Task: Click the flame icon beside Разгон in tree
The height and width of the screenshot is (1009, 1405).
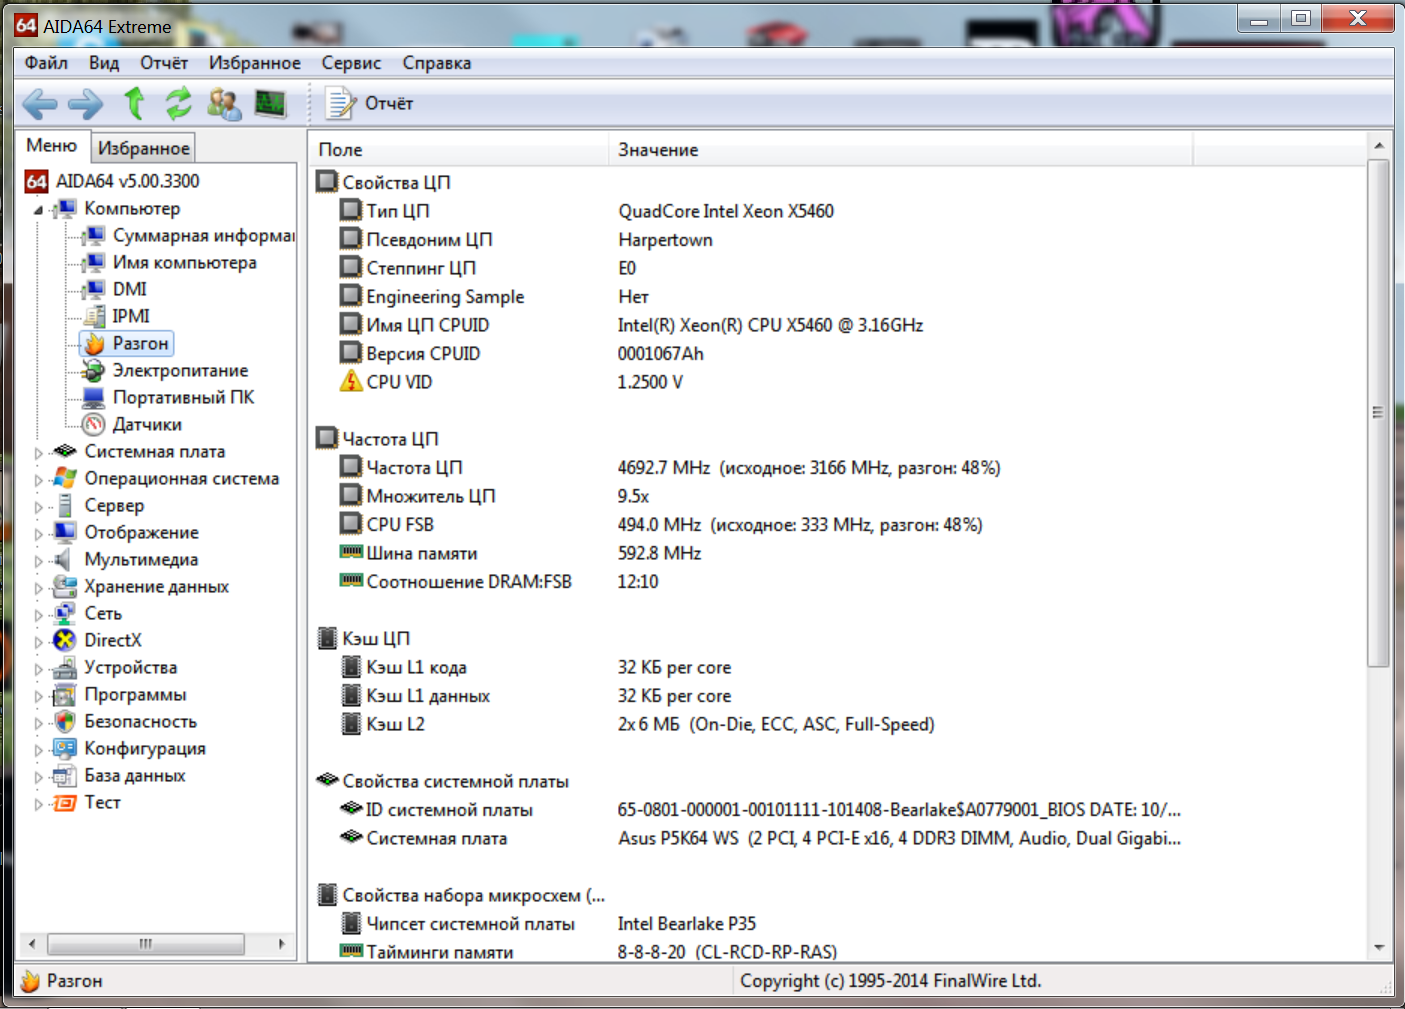Action: point(94,343)
